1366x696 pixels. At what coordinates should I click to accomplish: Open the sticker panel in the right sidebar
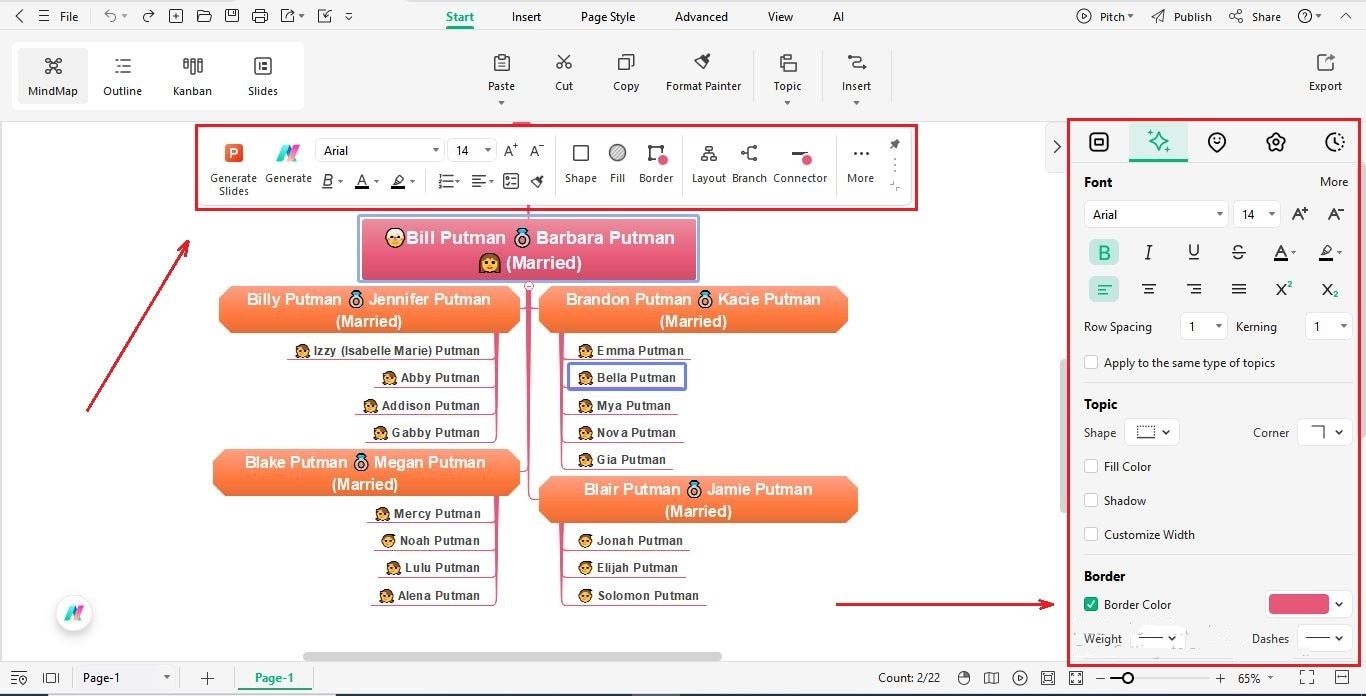(x=1217, y=142)
